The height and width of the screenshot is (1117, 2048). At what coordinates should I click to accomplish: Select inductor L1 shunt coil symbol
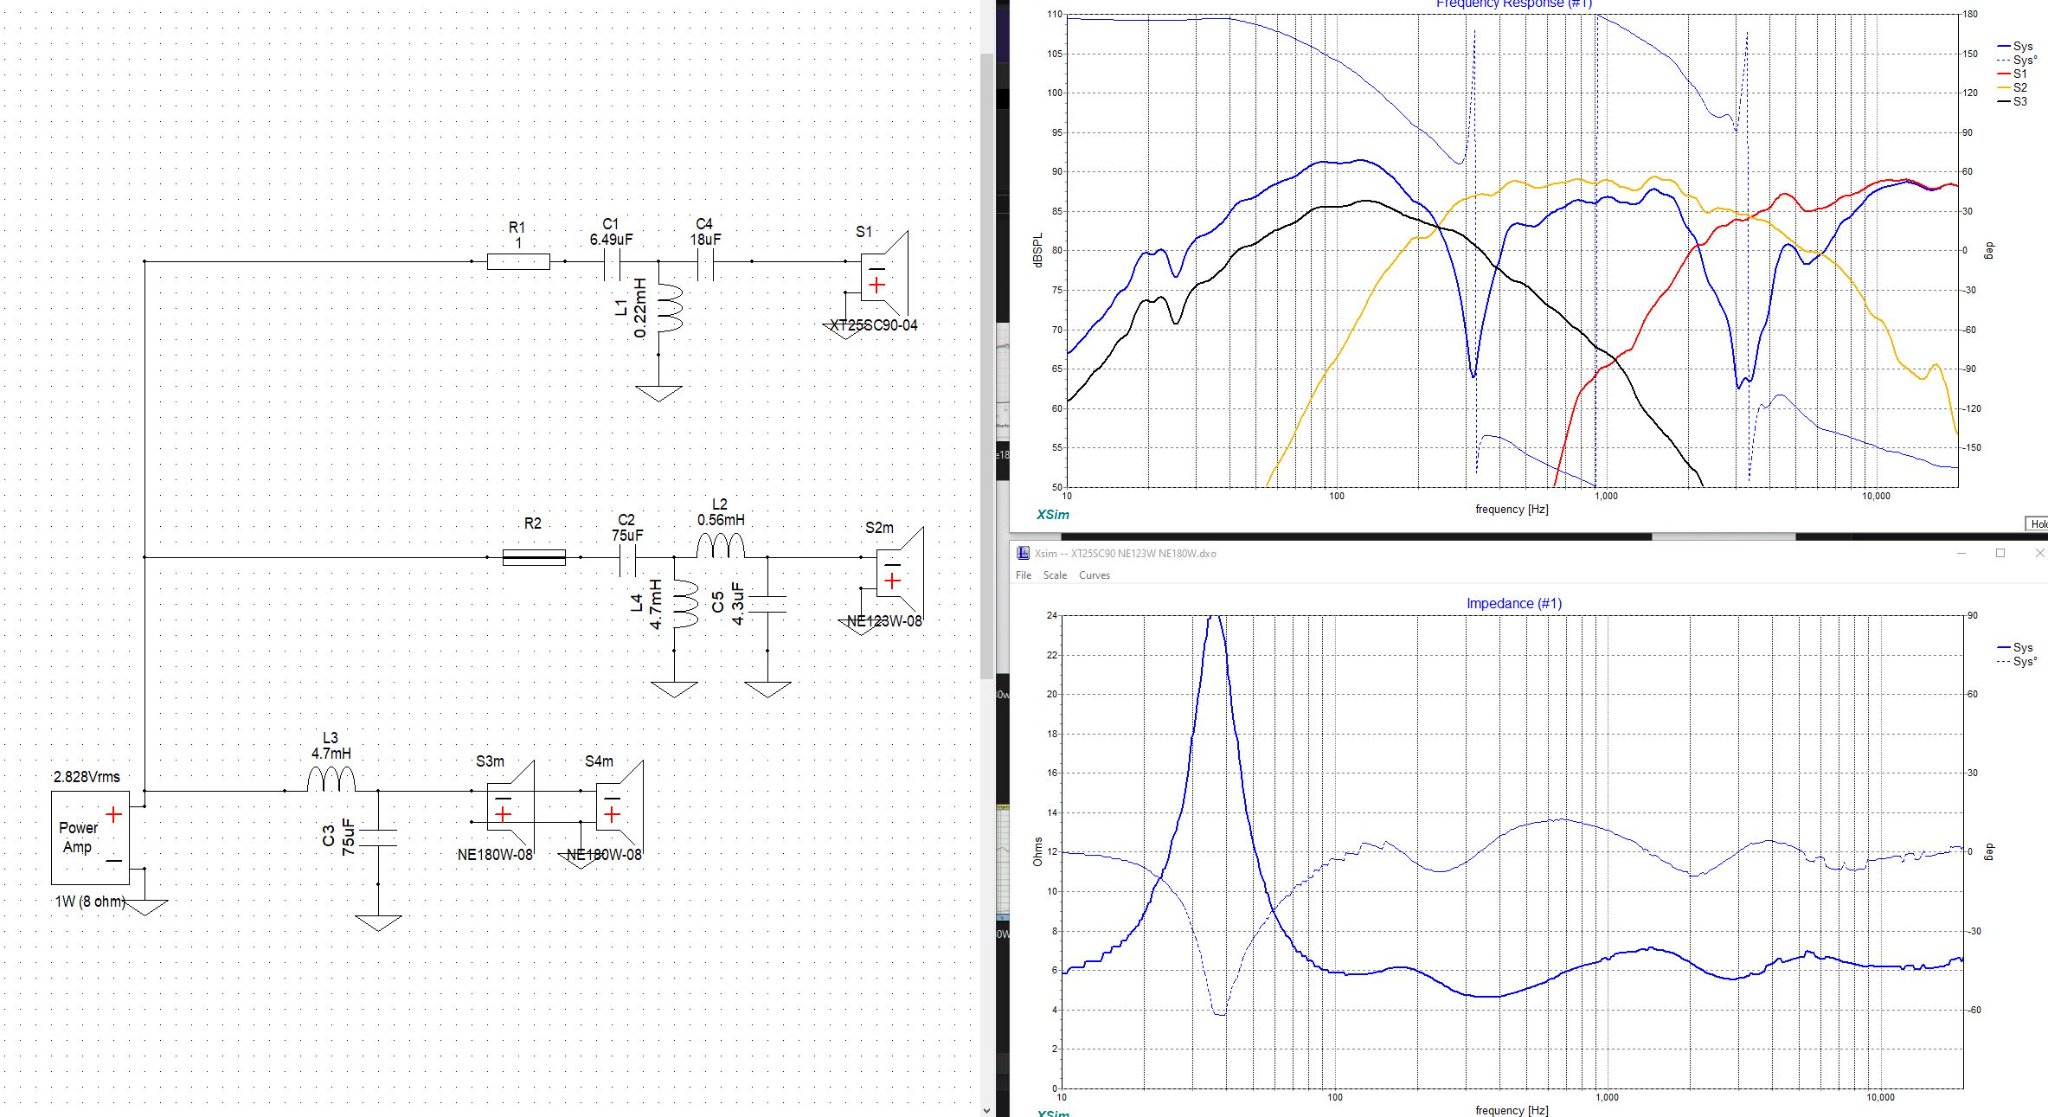[x=668, y=306]
